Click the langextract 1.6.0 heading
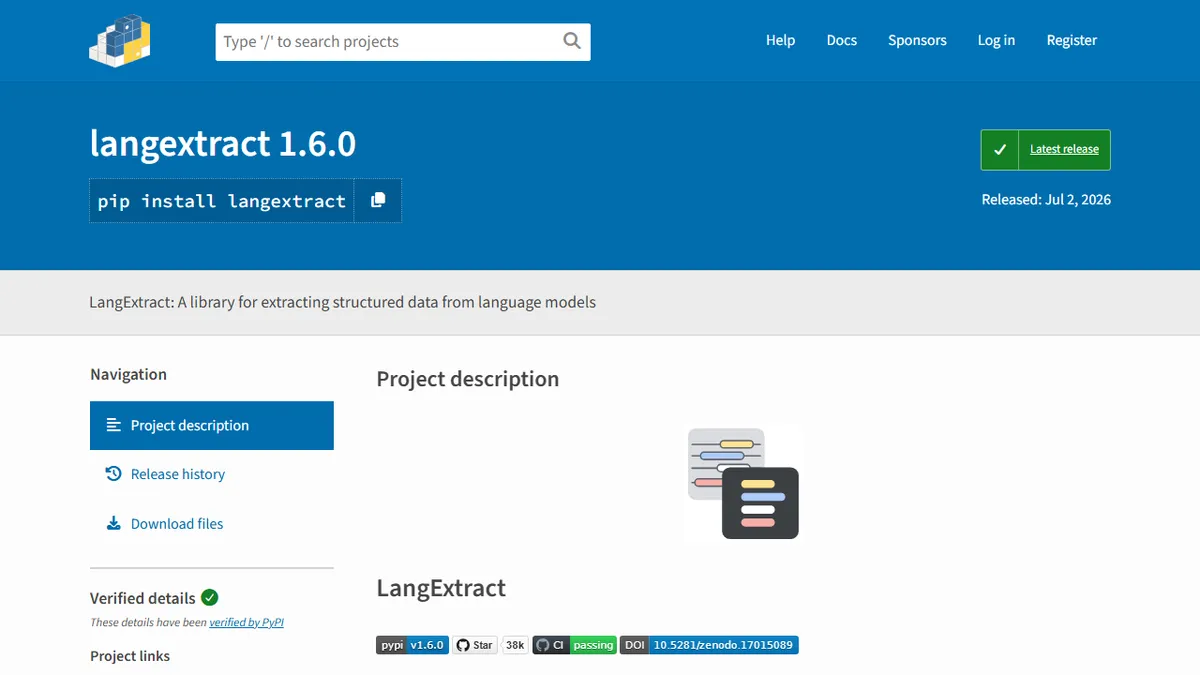Image resolution: width=1200 pixels, height=675 pixels. coord(222,144)
